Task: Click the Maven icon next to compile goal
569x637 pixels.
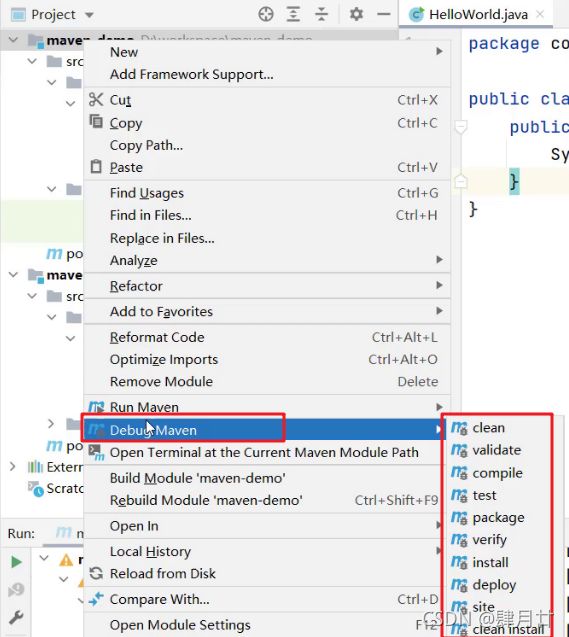Action: (459, 473)
